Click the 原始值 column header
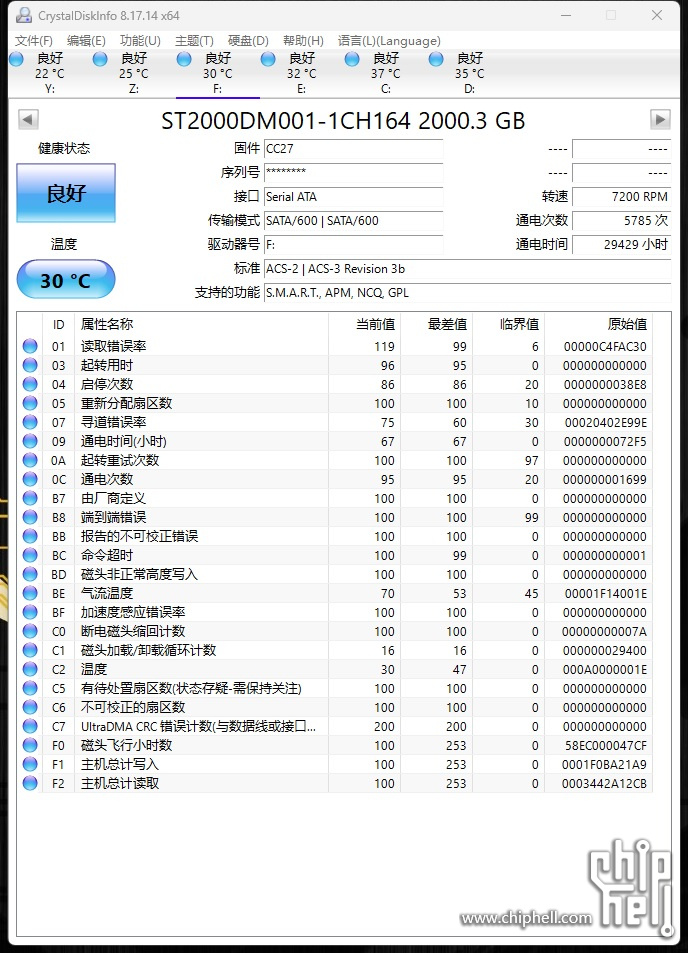Screen dimensions: 688x953 tap(599, 325)
